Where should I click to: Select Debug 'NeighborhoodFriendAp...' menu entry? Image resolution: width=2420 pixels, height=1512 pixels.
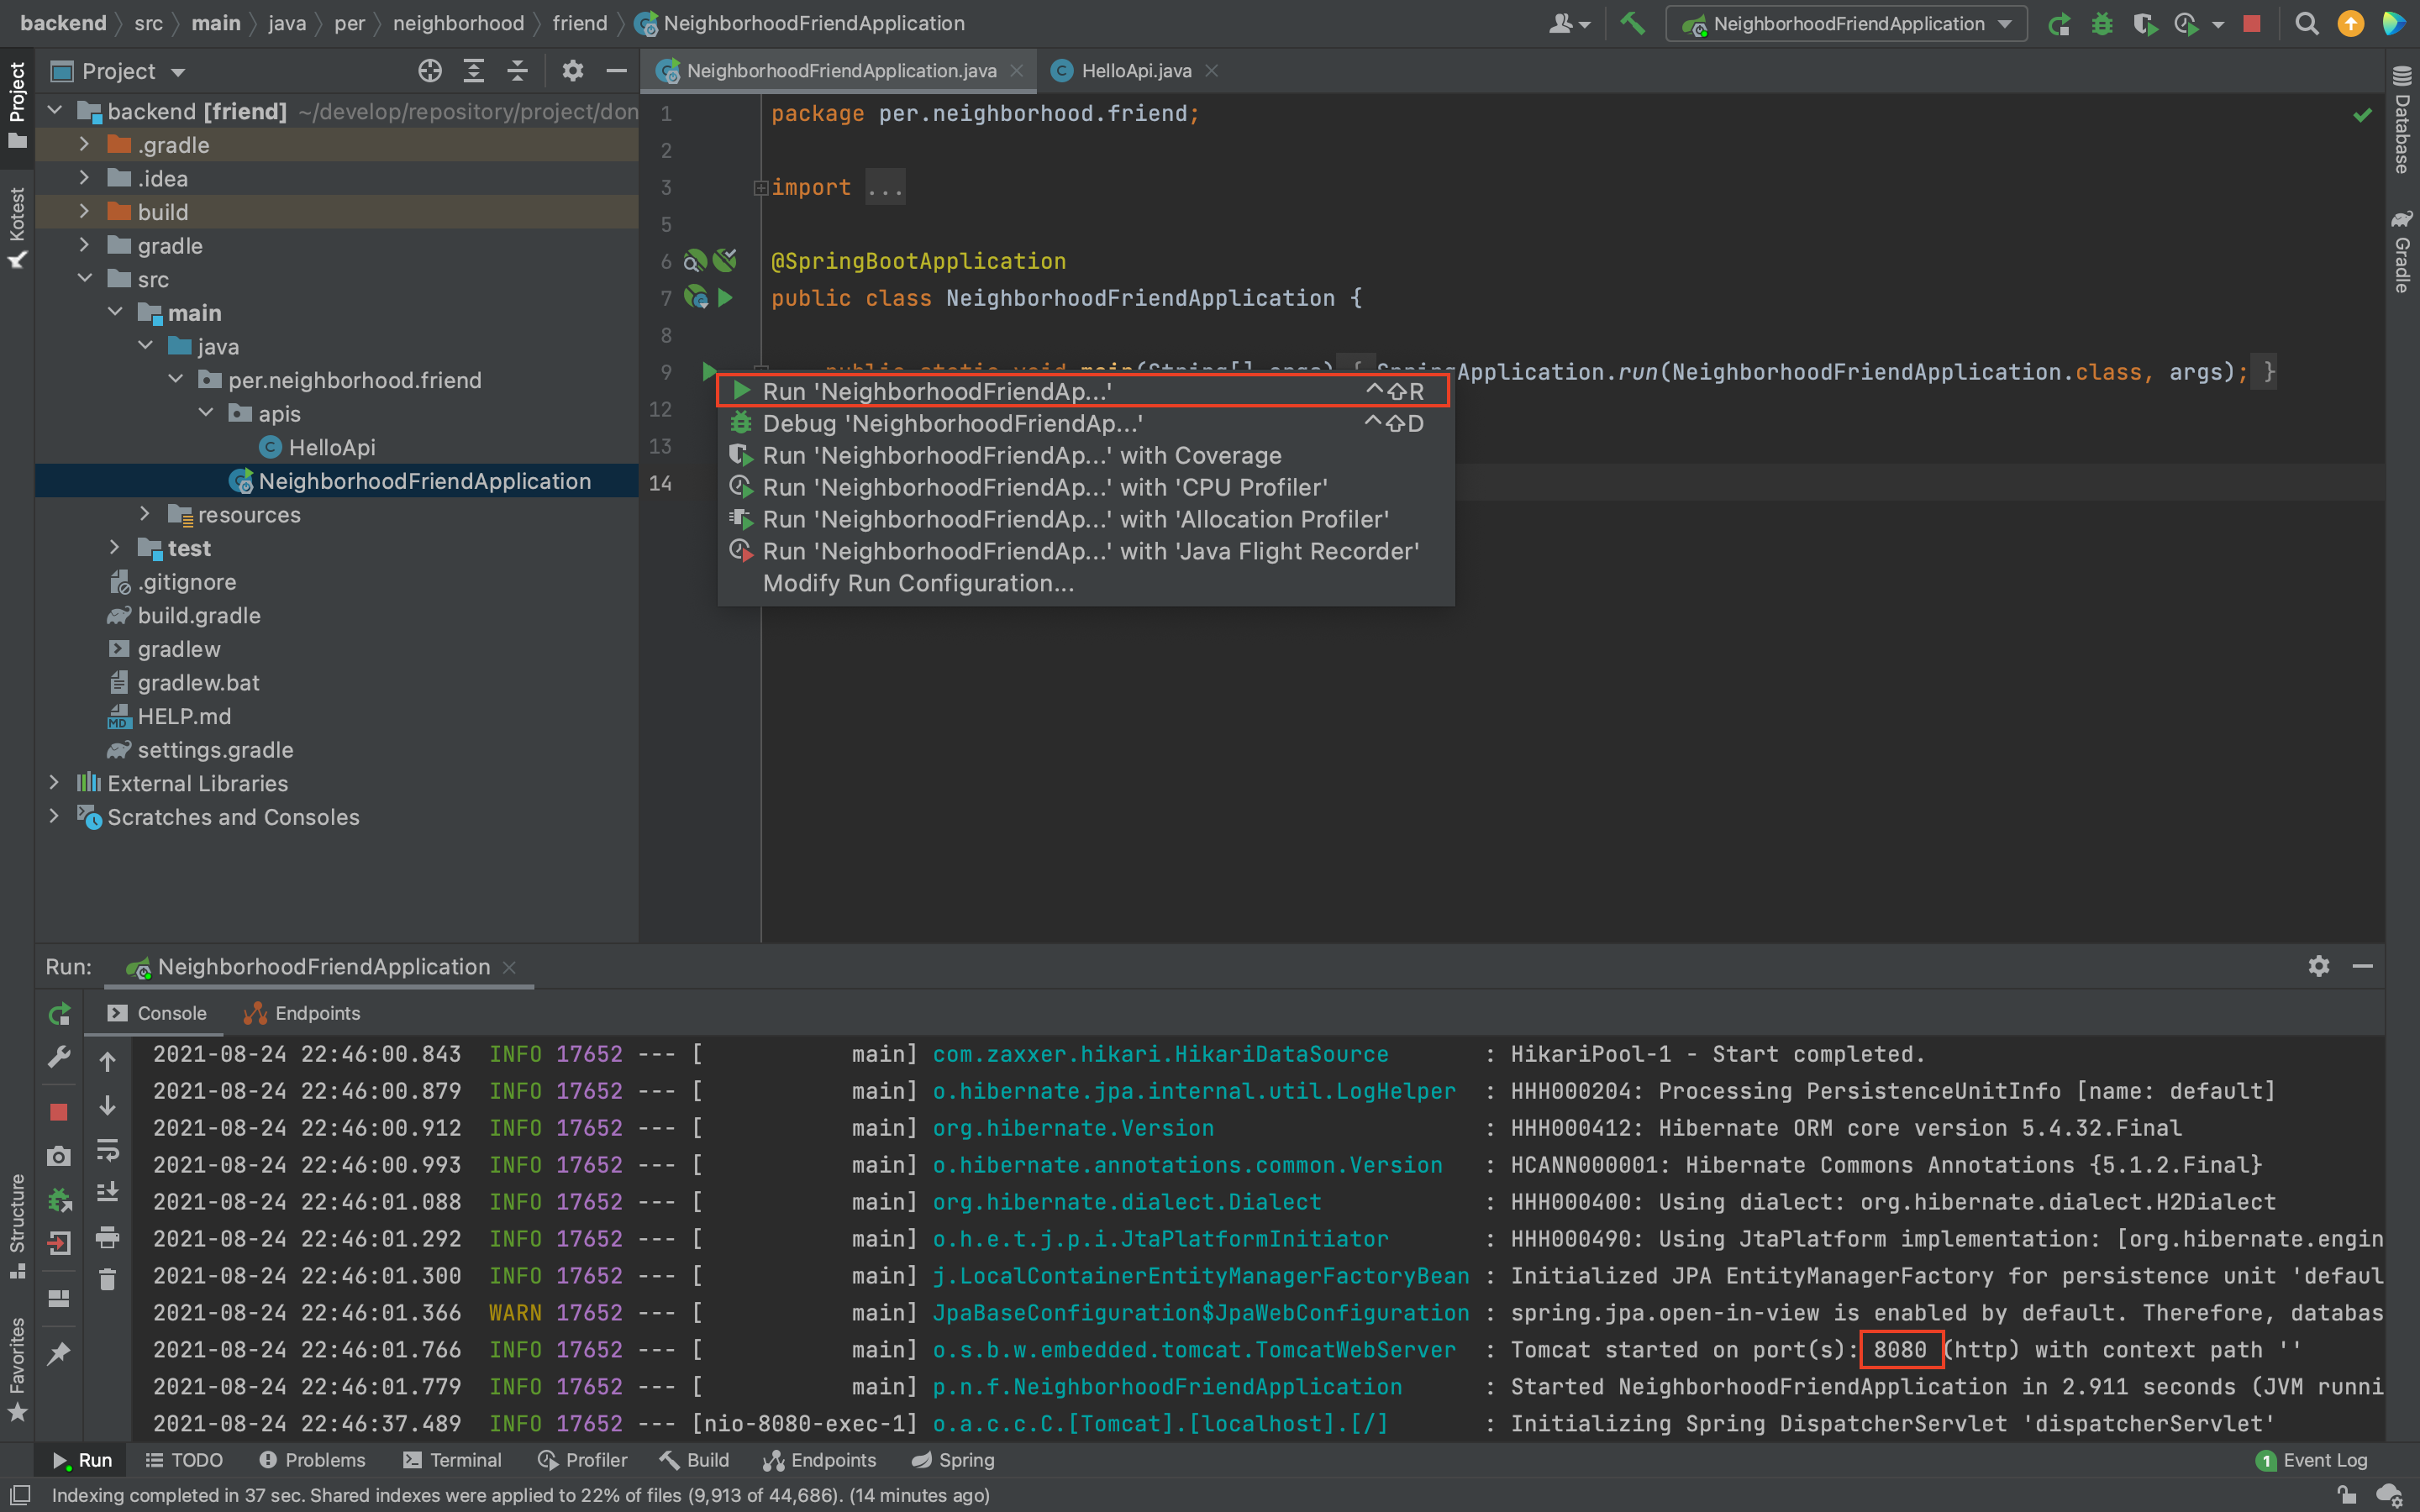pos(951,423)
